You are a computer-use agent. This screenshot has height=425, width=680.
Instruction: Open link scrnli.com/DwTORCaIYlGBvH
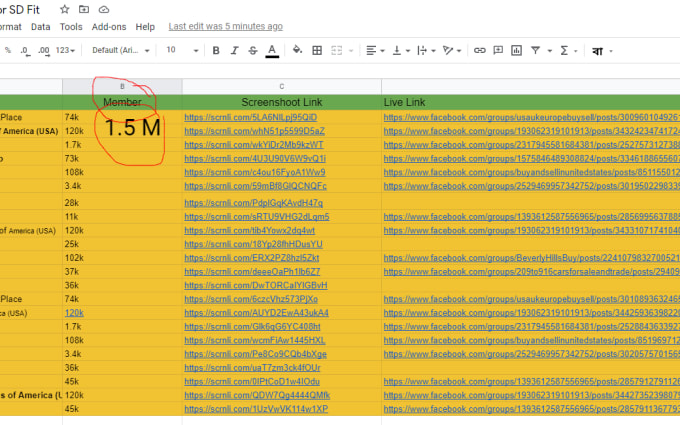[x=256, y=285]
